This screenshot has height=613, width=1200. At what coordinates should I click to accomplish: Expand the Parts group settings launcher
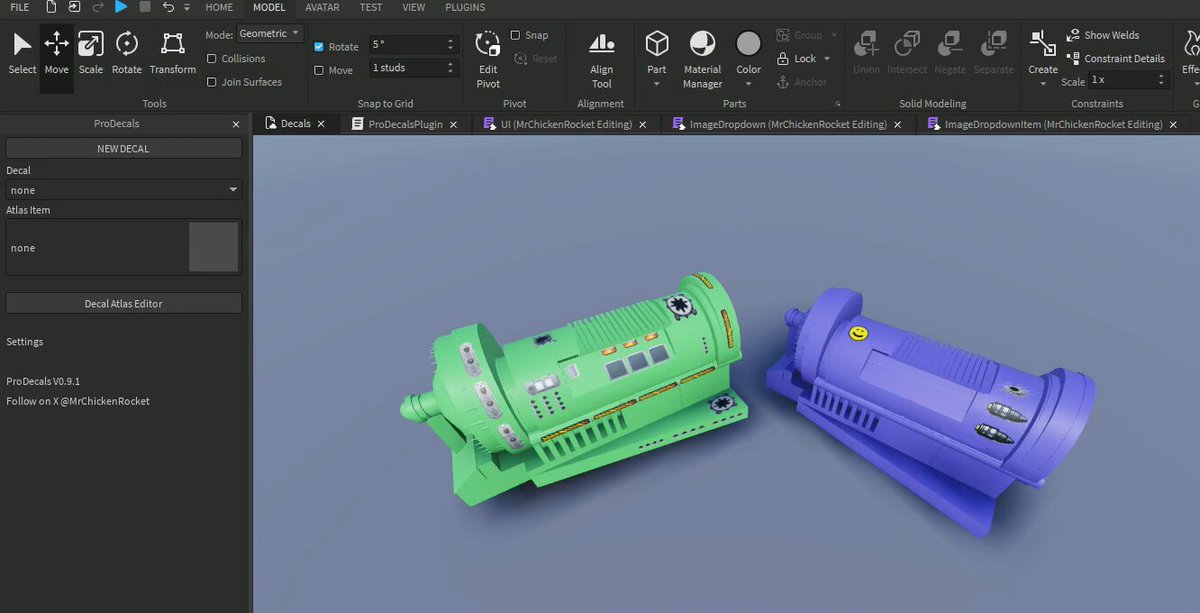(836, 104)
